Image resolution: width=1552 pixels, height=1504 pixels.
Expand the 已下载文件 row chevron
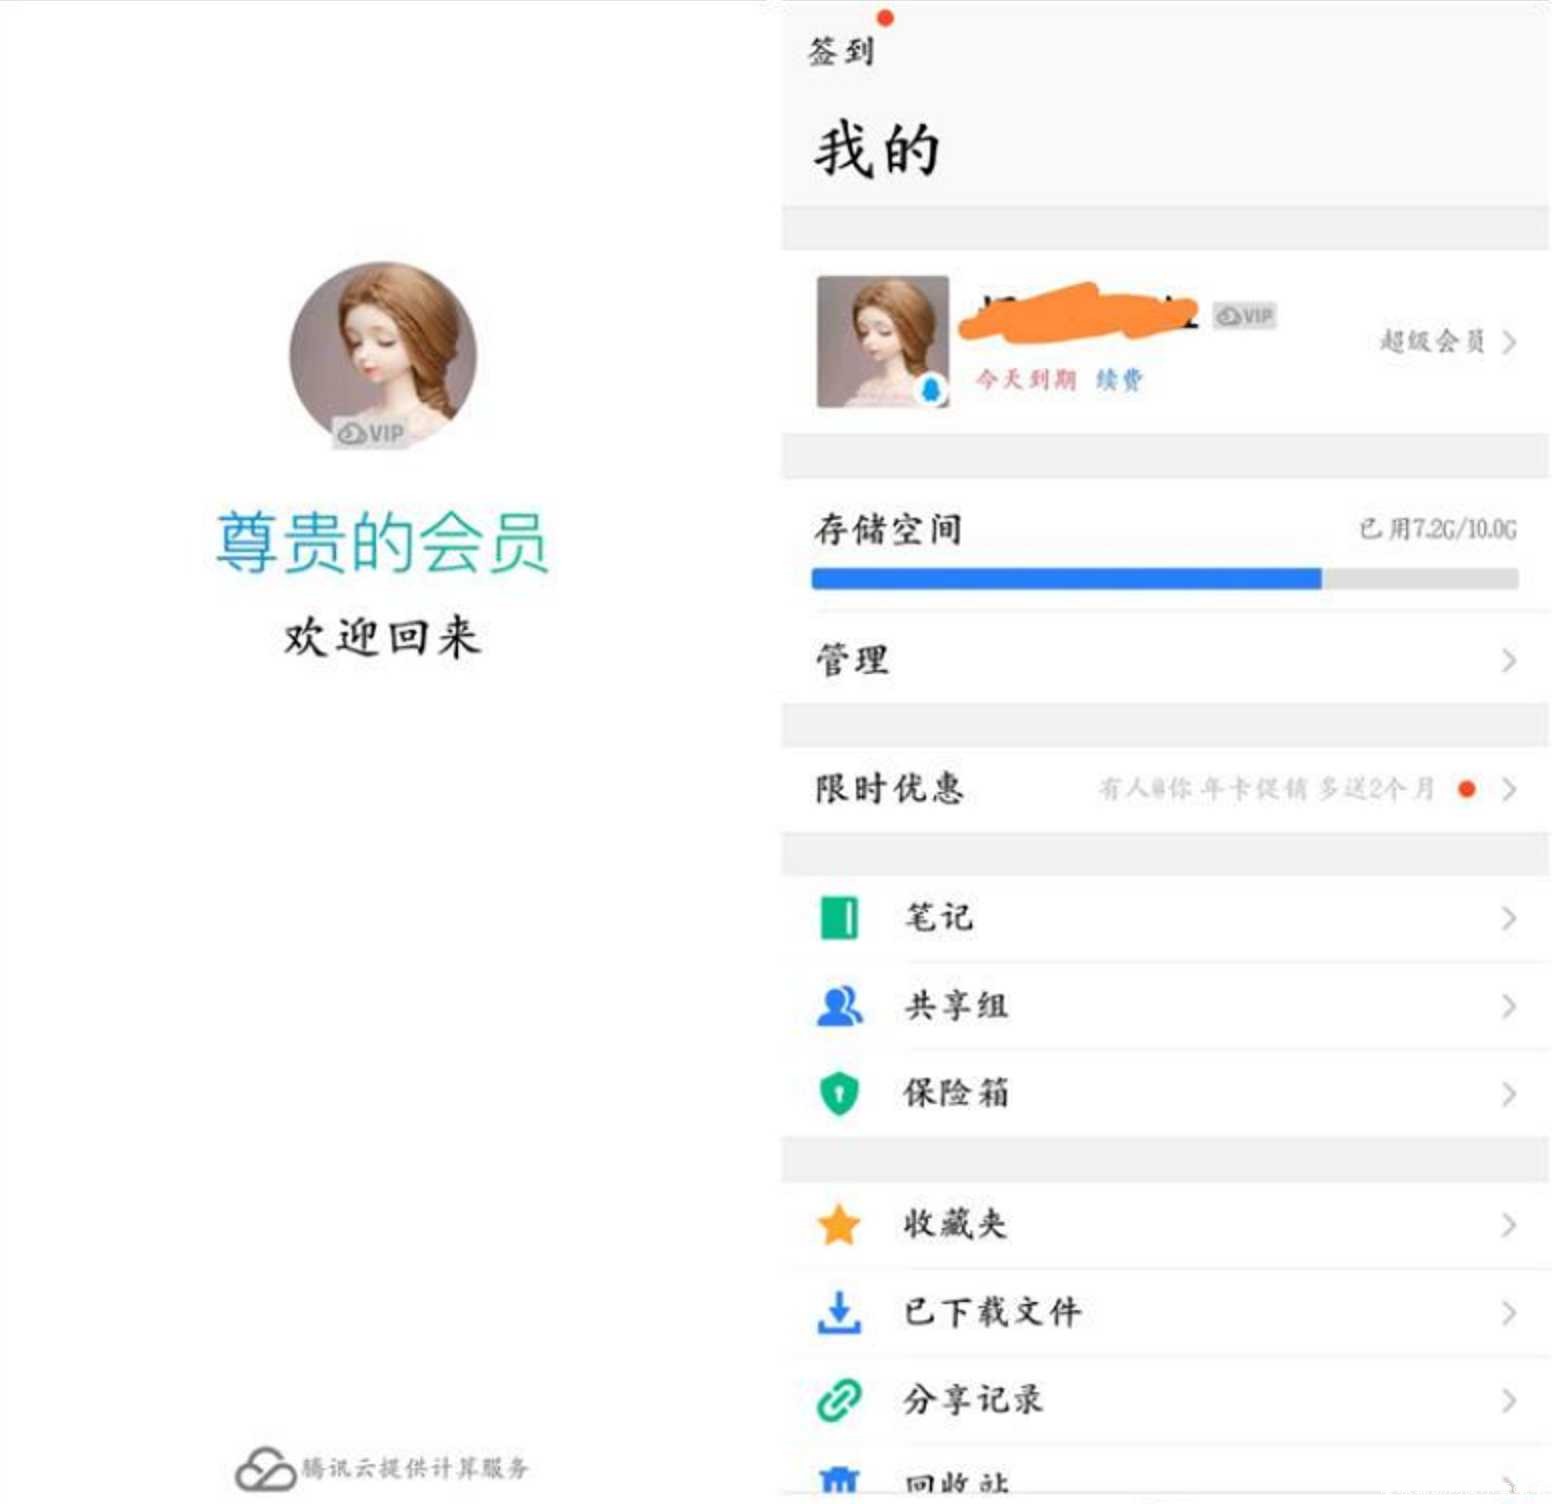click(1509, 1313)
